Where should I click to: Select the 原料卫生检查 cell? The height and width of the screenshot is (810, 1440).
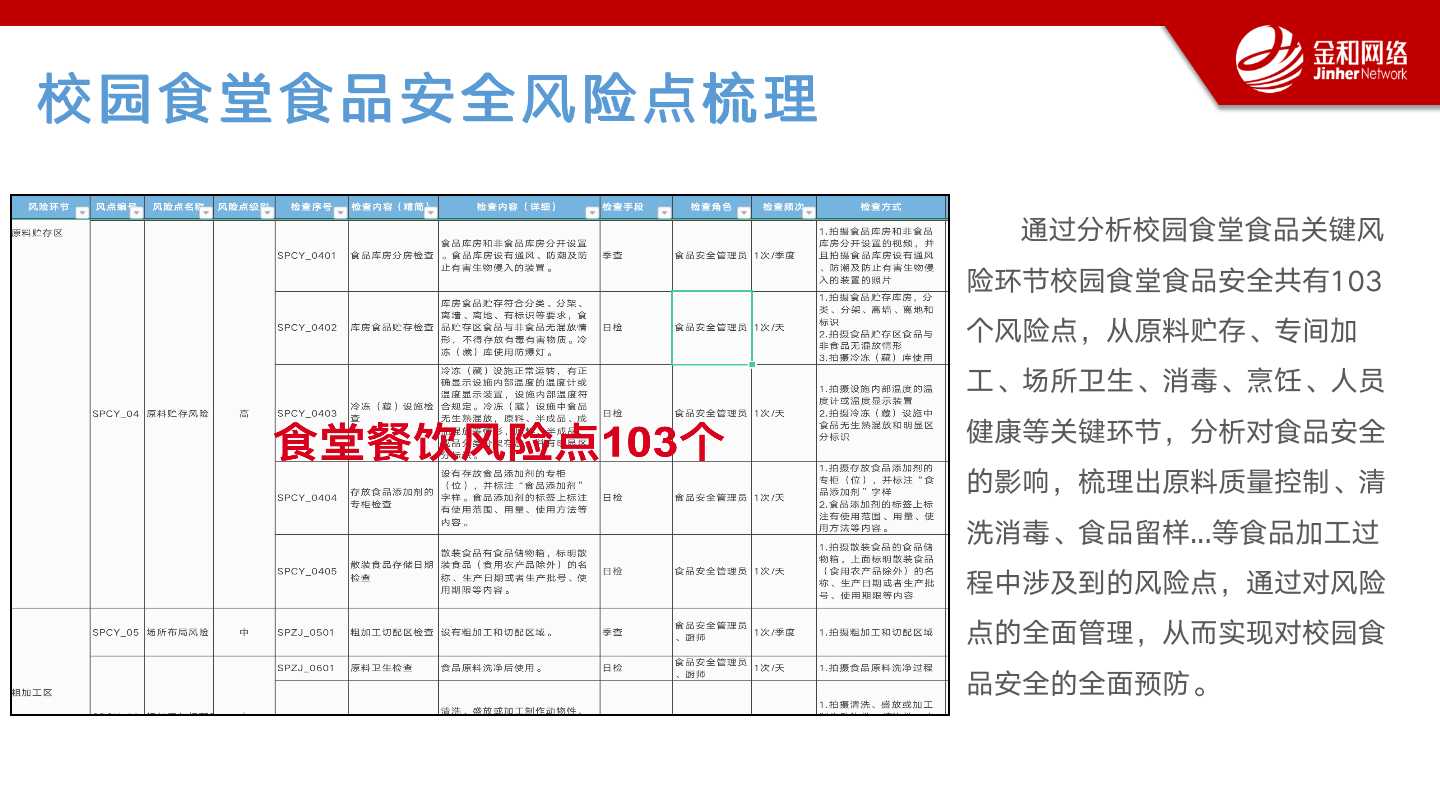pyautogui.click(x=393, y=668)
